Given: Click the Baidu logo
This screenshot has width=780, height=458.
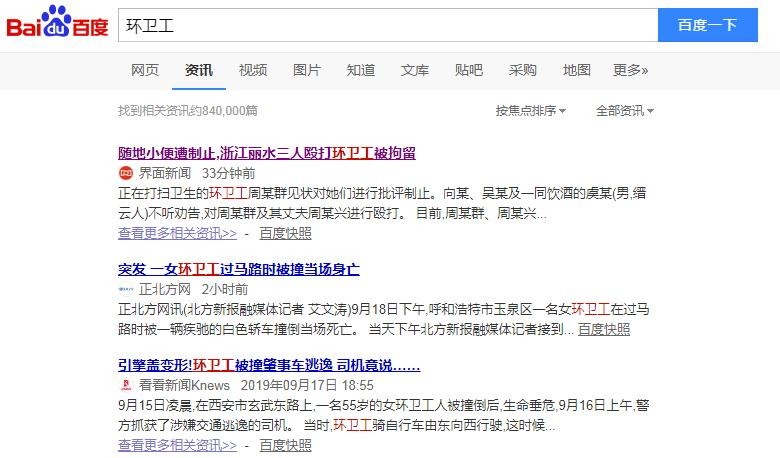Looking at the screenshot, I should [57, 22].
